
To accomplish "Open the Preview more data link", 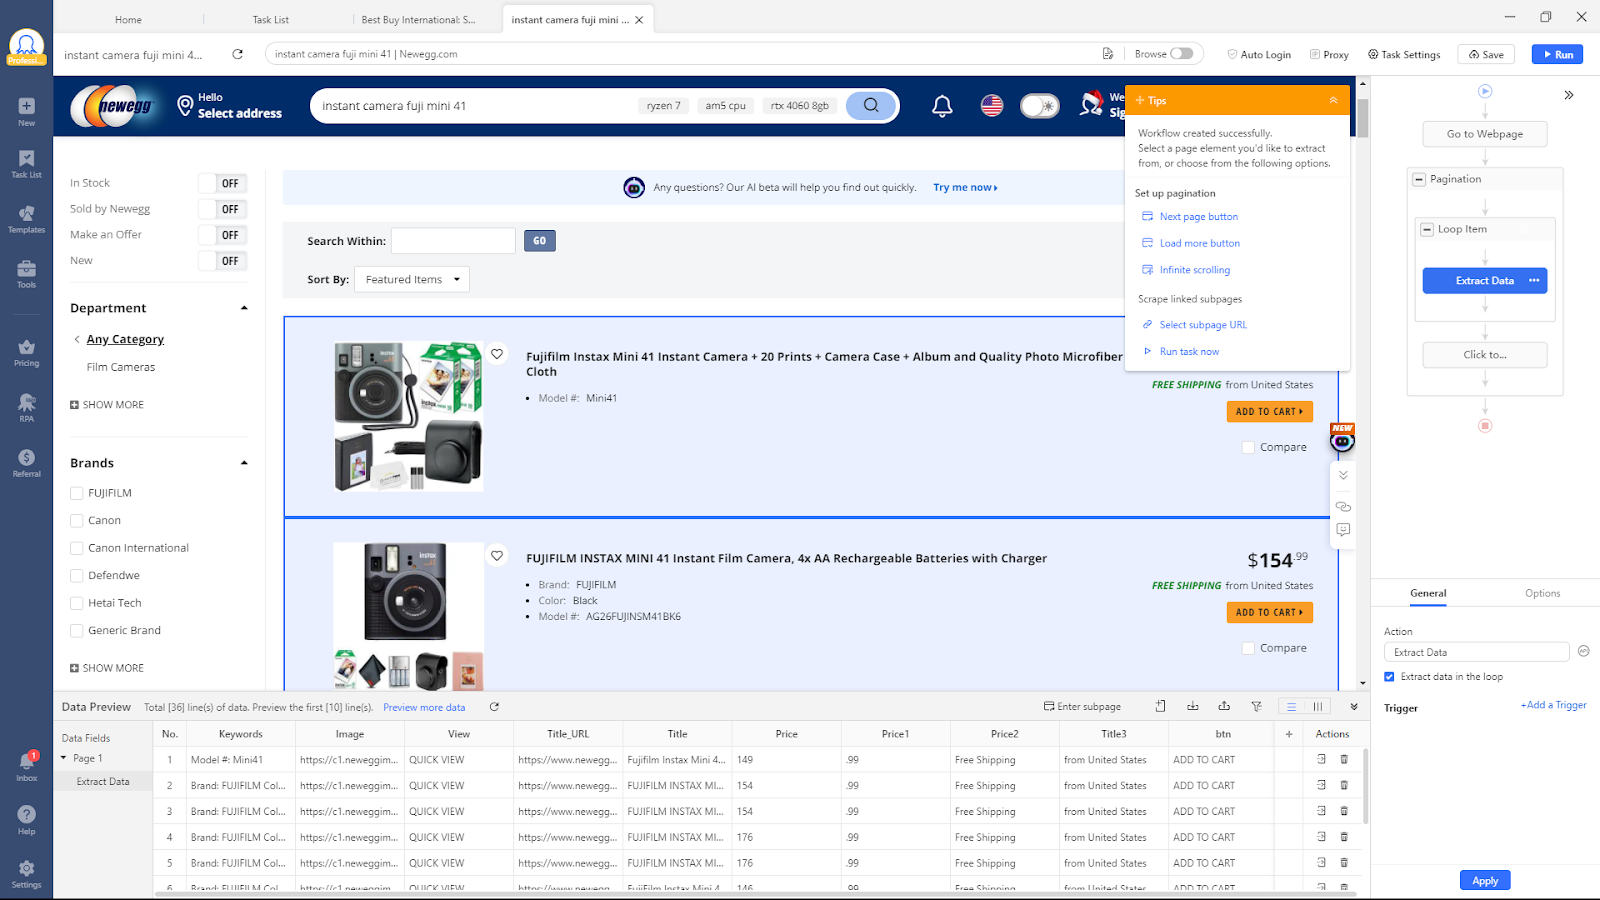I will pos(424,707).
